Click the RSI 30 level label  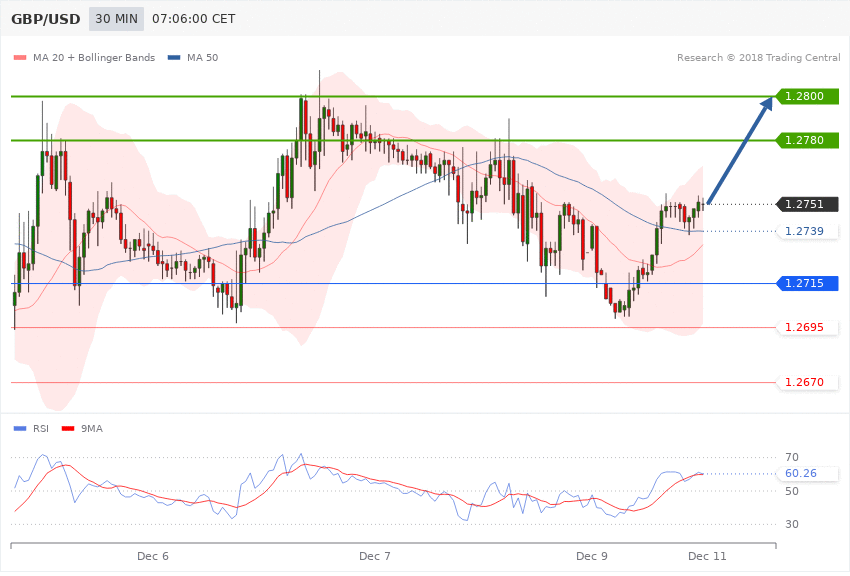point(792,525)
